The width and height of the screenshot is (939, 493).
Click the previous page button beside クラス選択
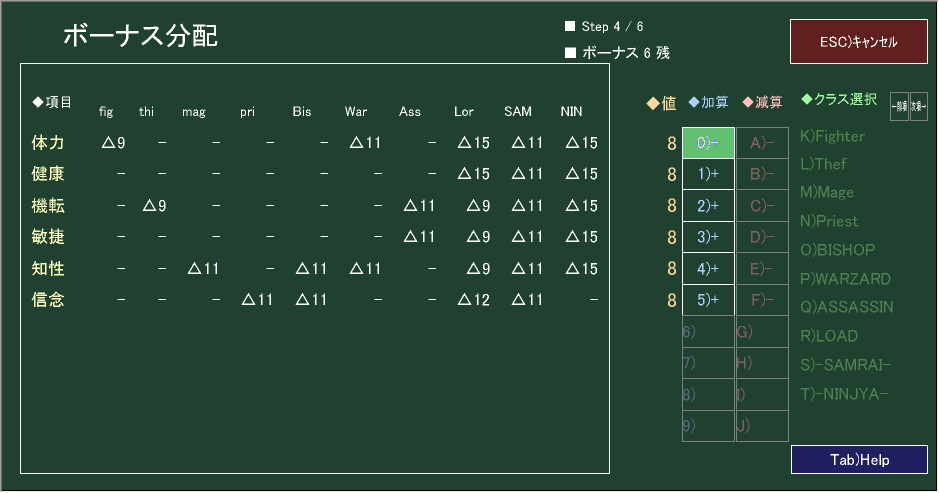coord(899,106)
